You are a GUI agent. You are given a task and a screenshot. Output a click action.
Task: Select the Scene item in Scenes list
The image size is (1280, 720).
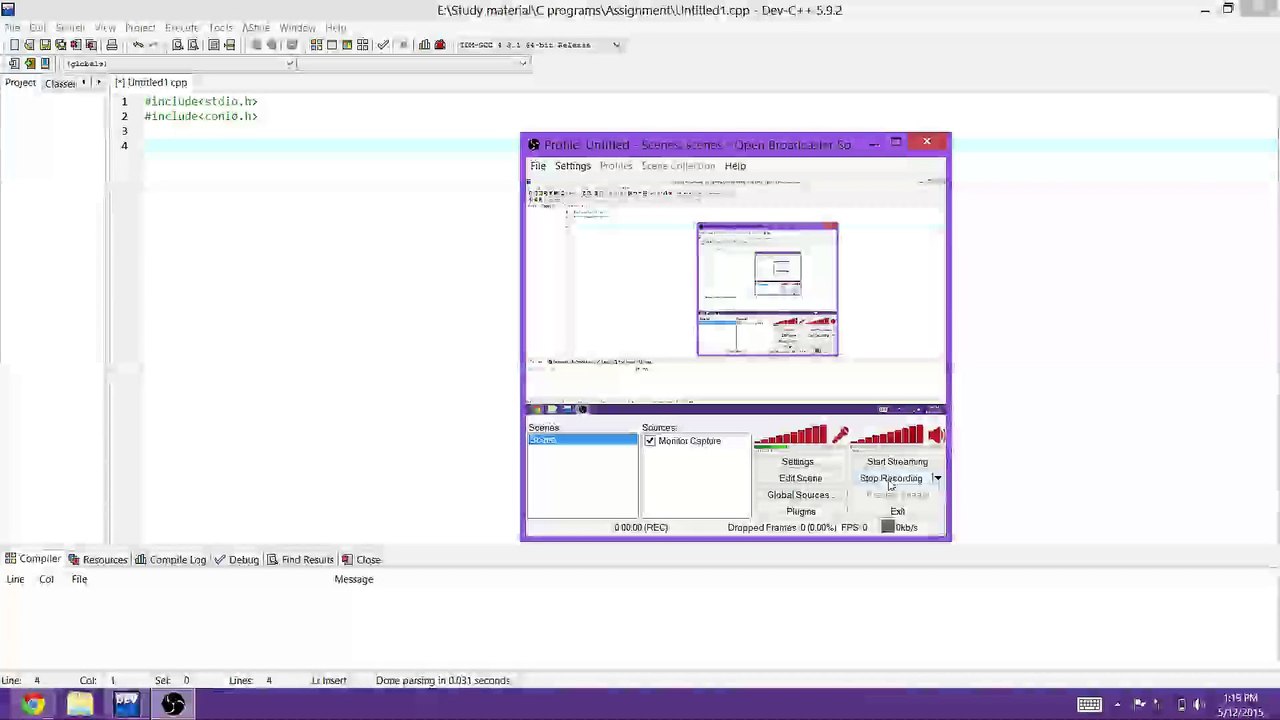tap(582, 441)
